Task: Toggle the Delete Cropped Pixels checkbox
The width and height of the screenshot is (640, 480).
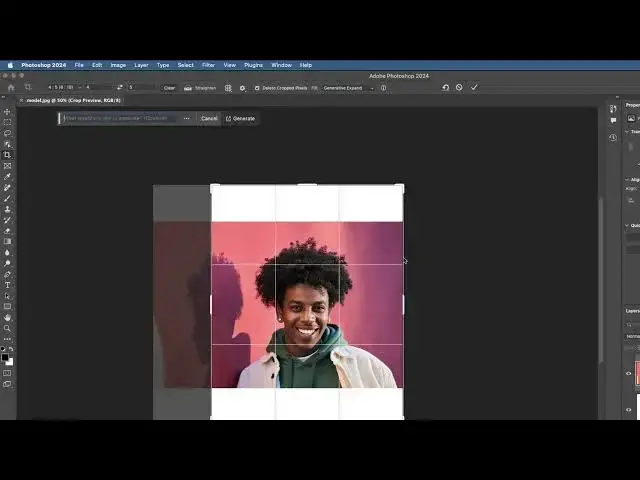Action: tap(257, 88)
